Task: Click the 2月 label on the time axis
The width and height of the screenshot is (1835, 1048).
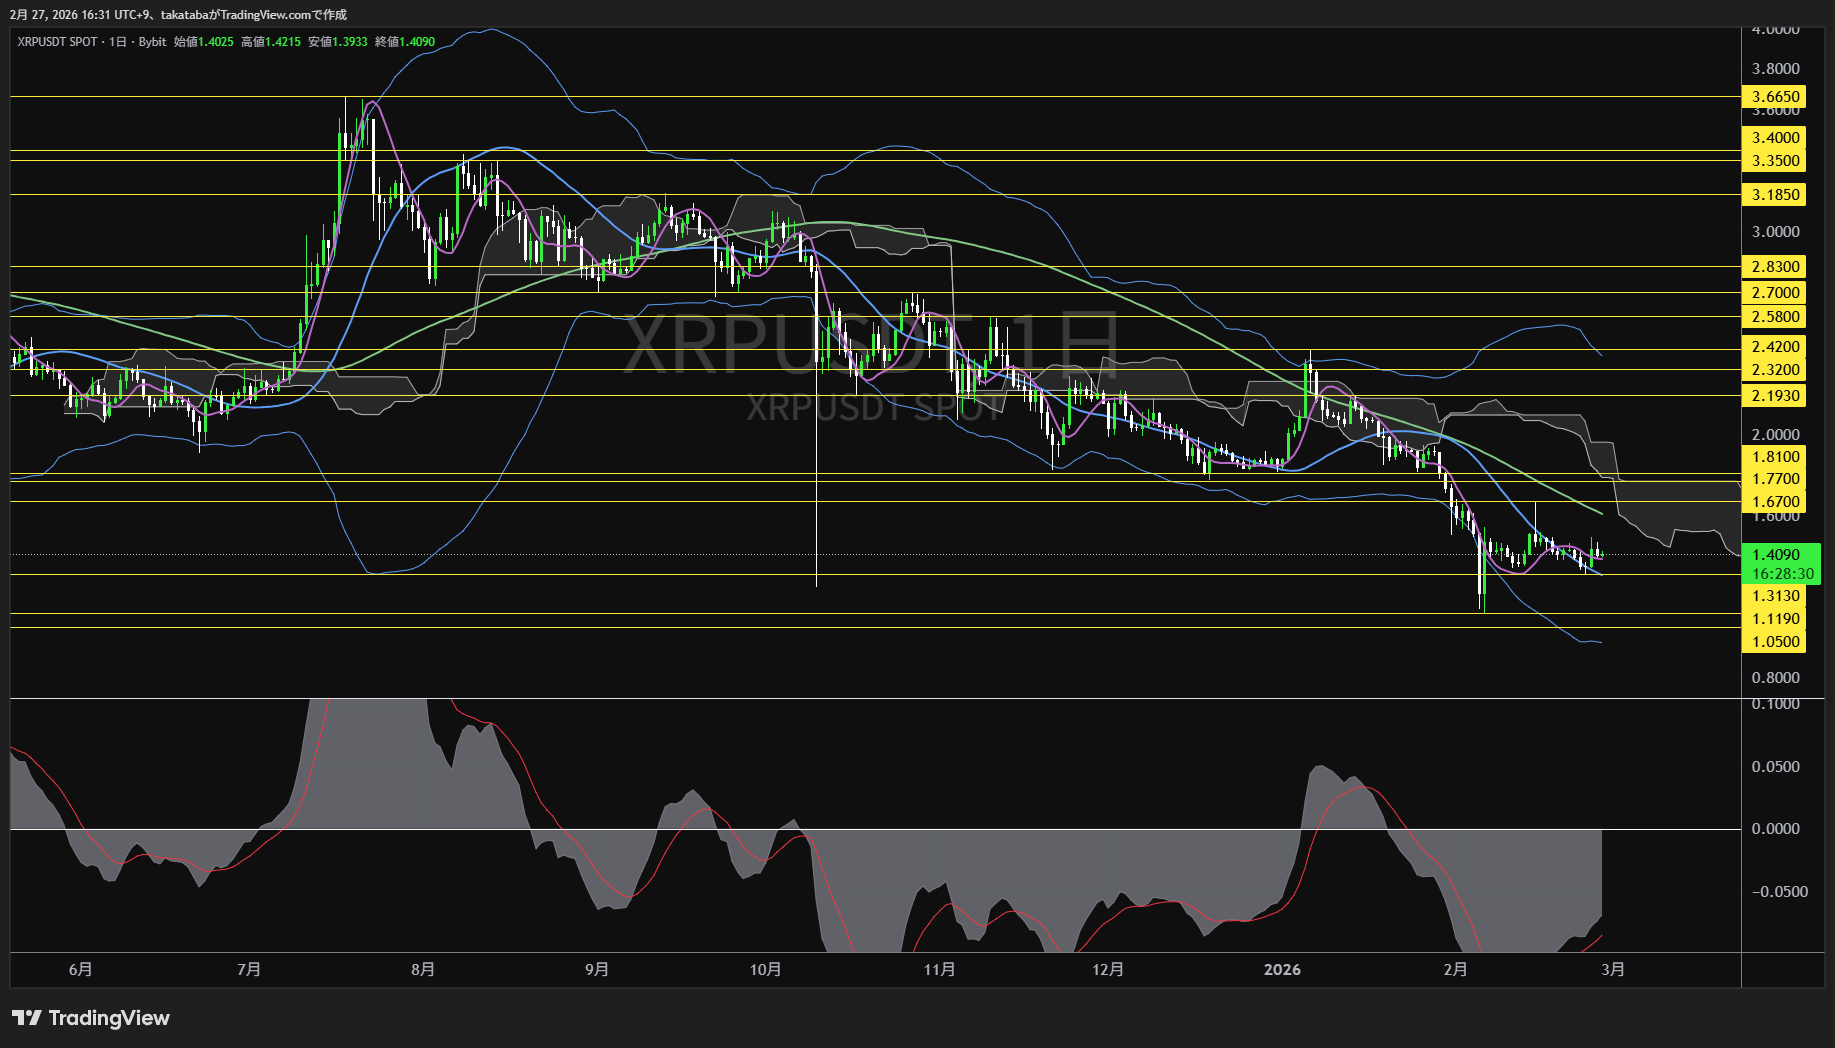Action: [x=1456, y=970]
